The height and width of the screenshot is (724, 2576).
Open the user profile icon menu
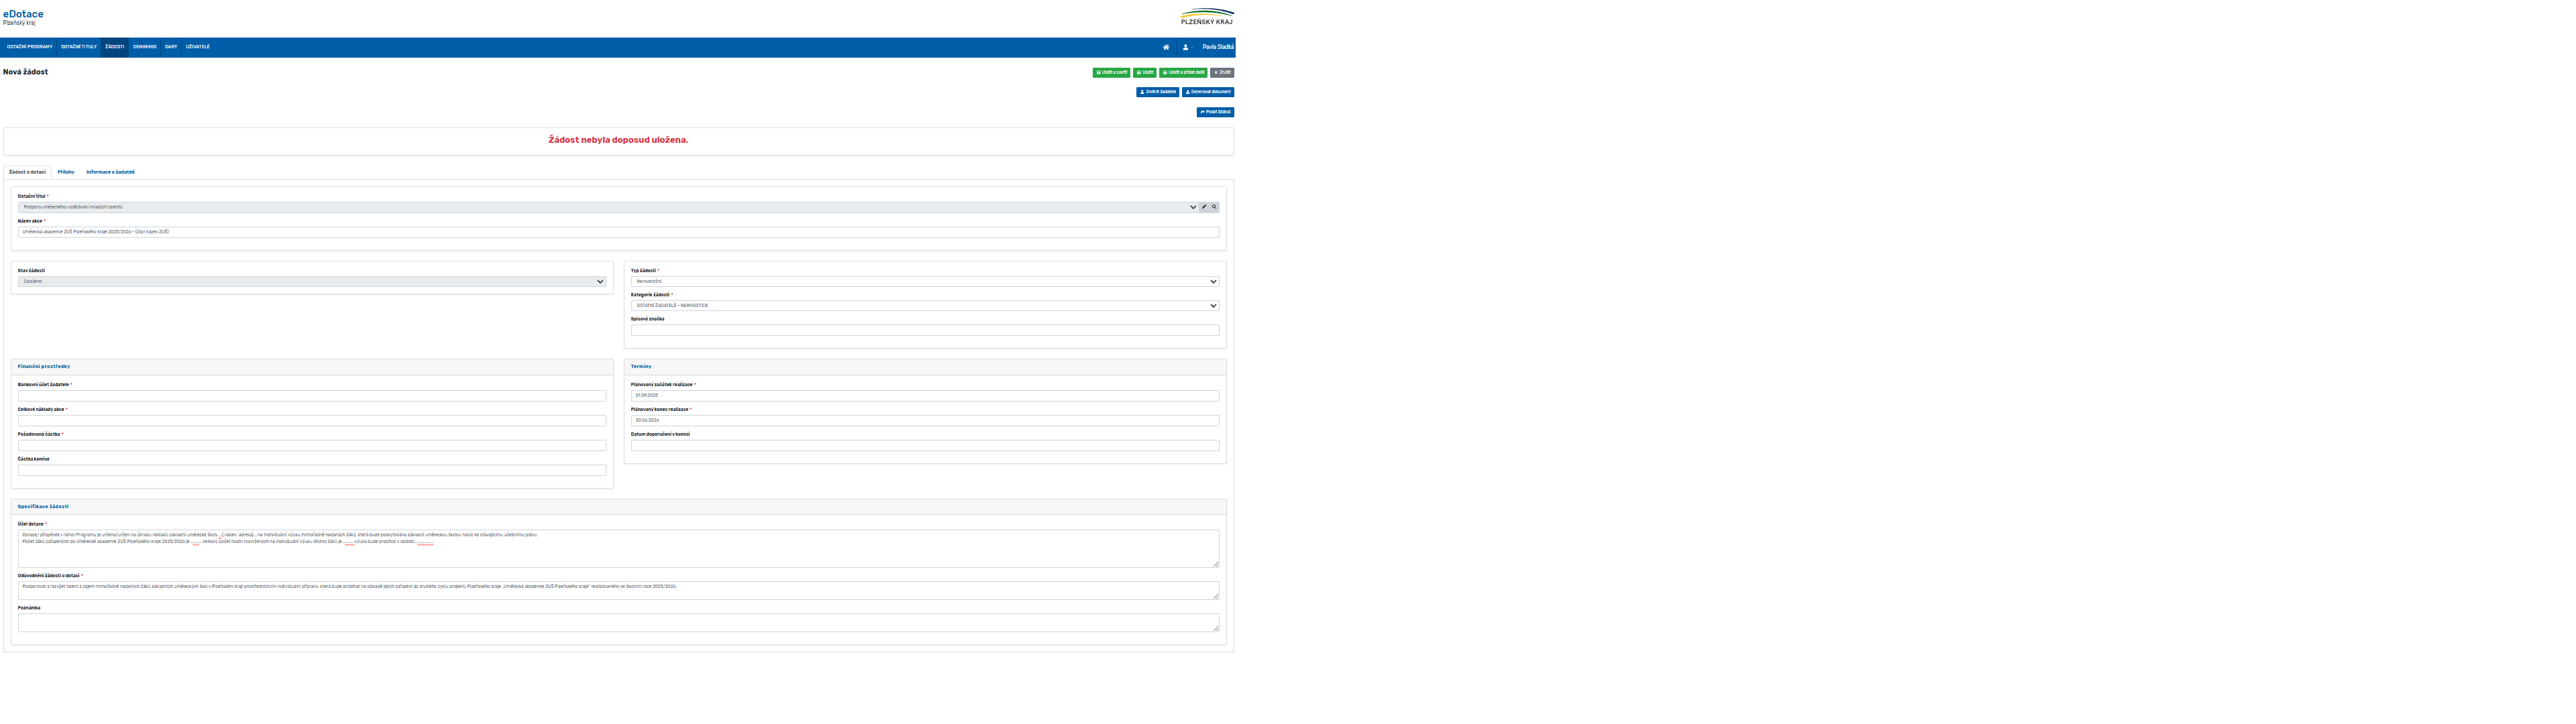1187,47
